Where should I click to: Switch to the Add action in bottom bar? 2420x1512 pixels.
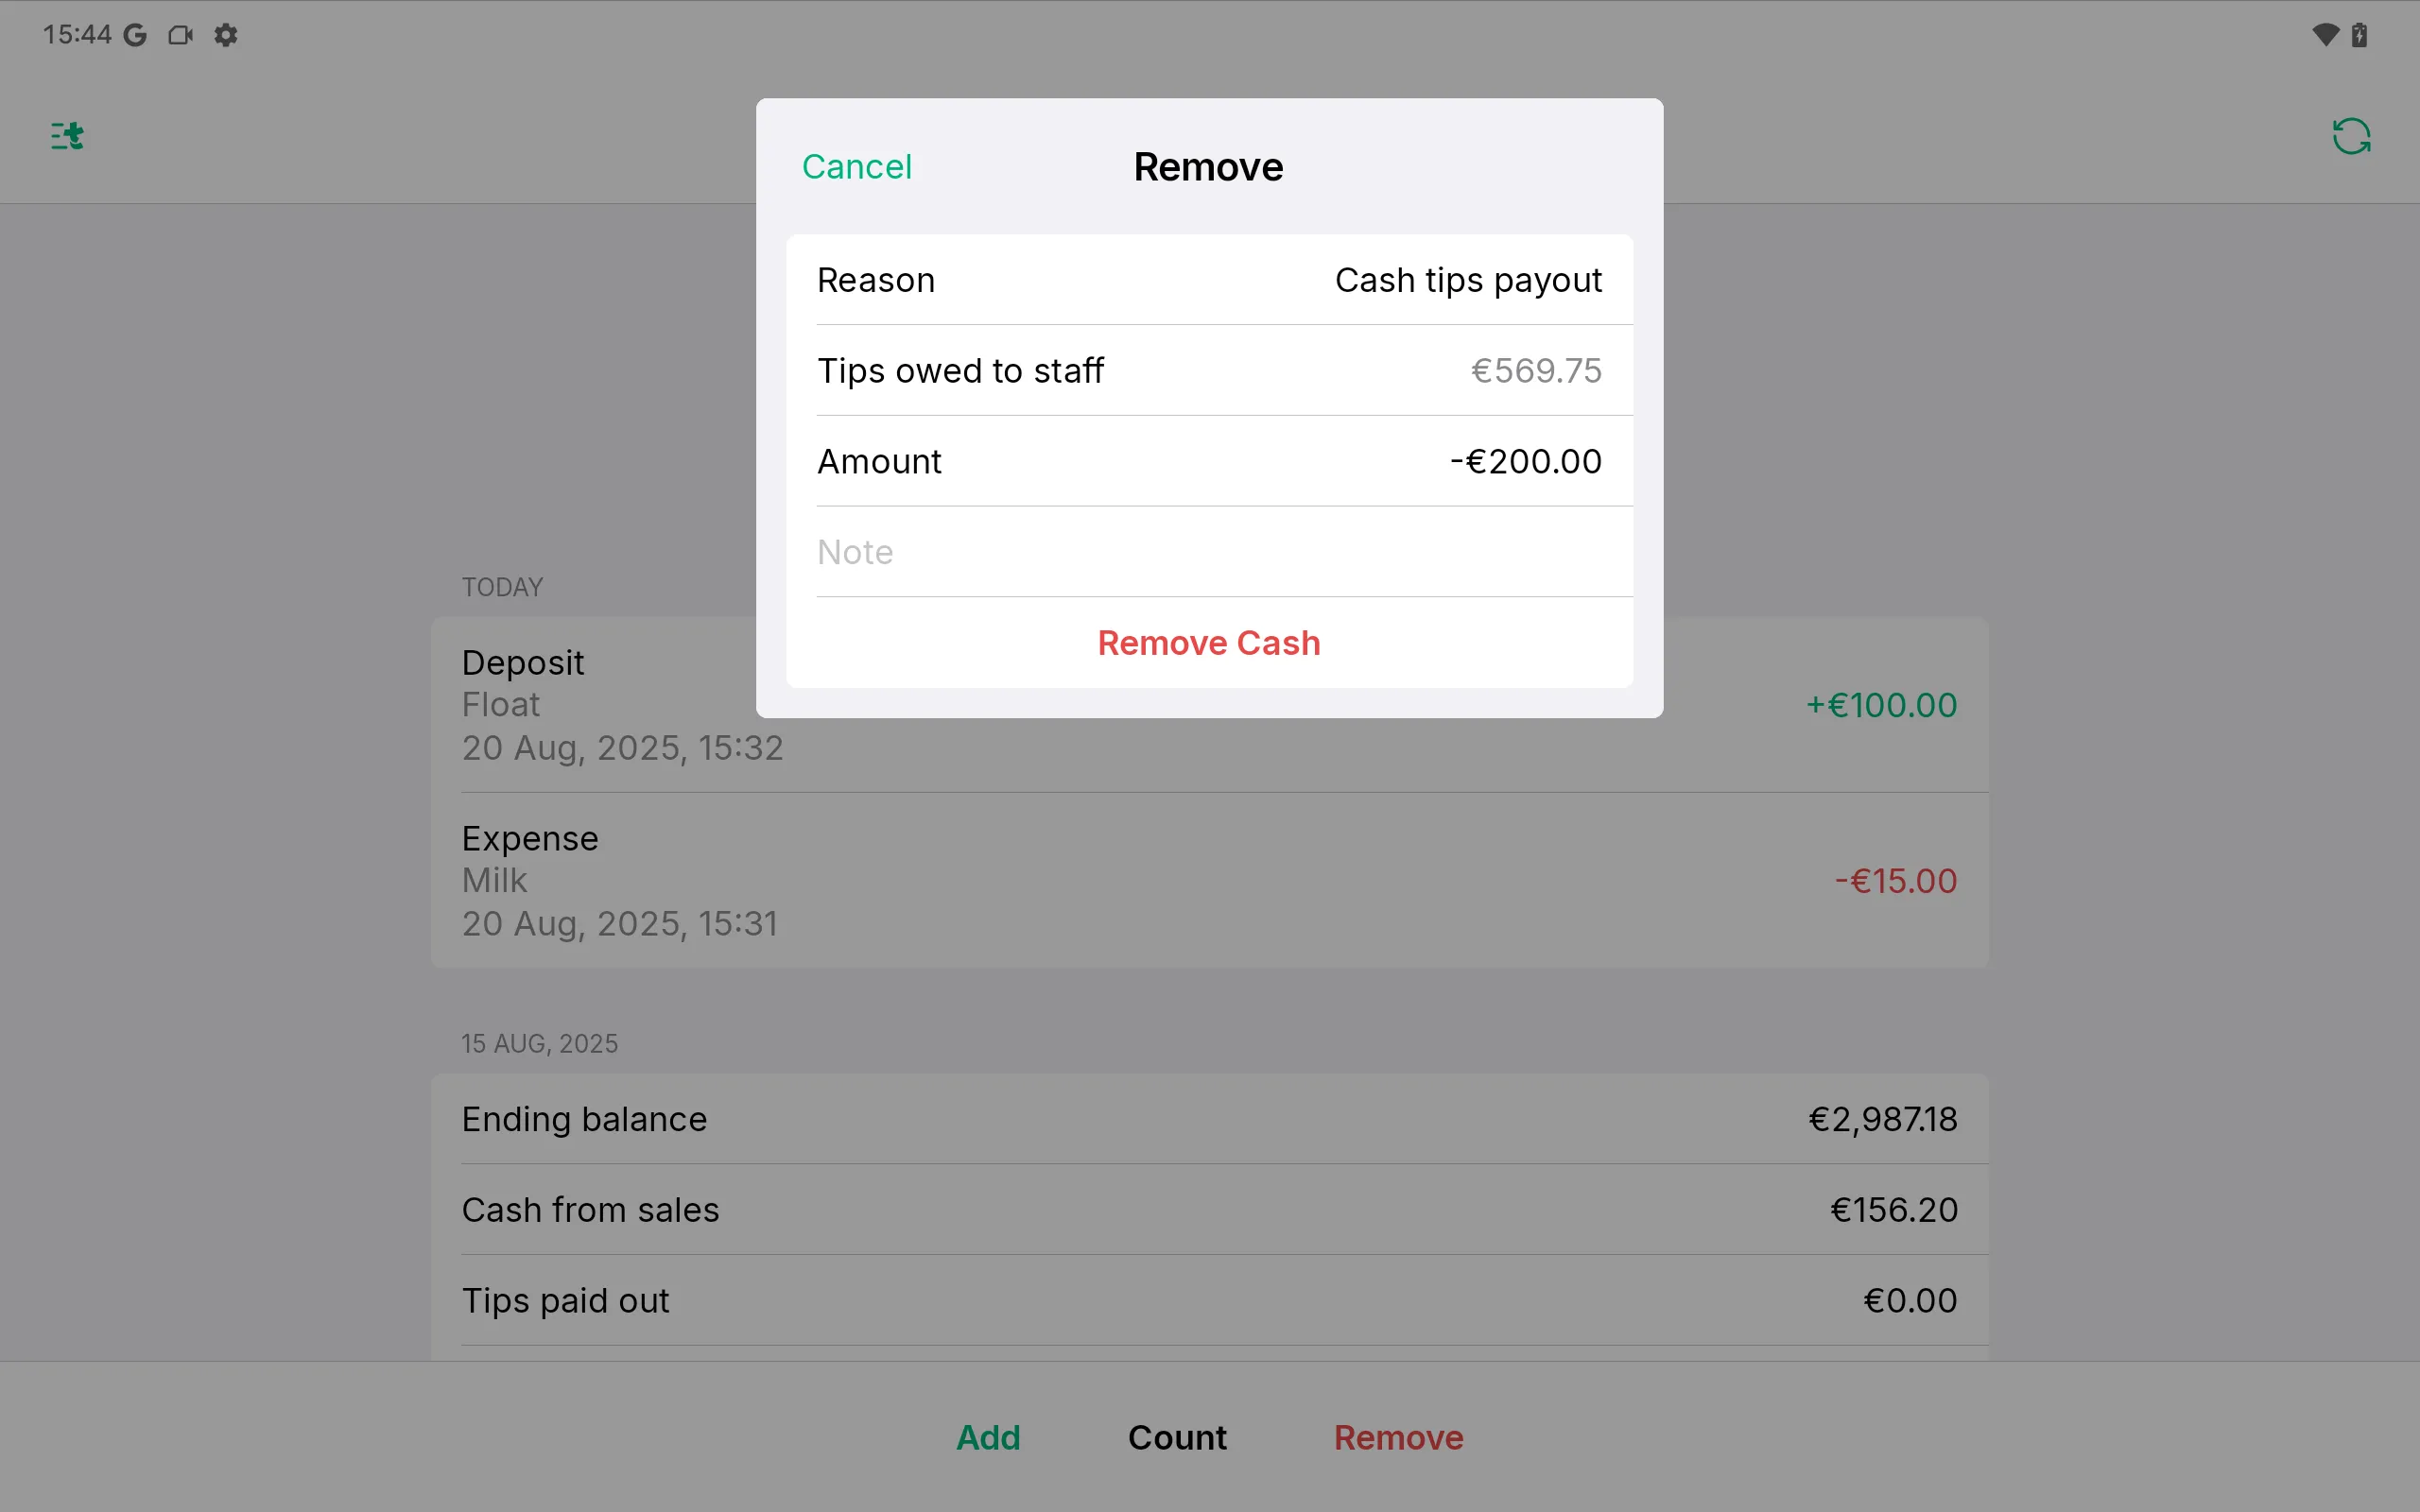click(988, 1437)
